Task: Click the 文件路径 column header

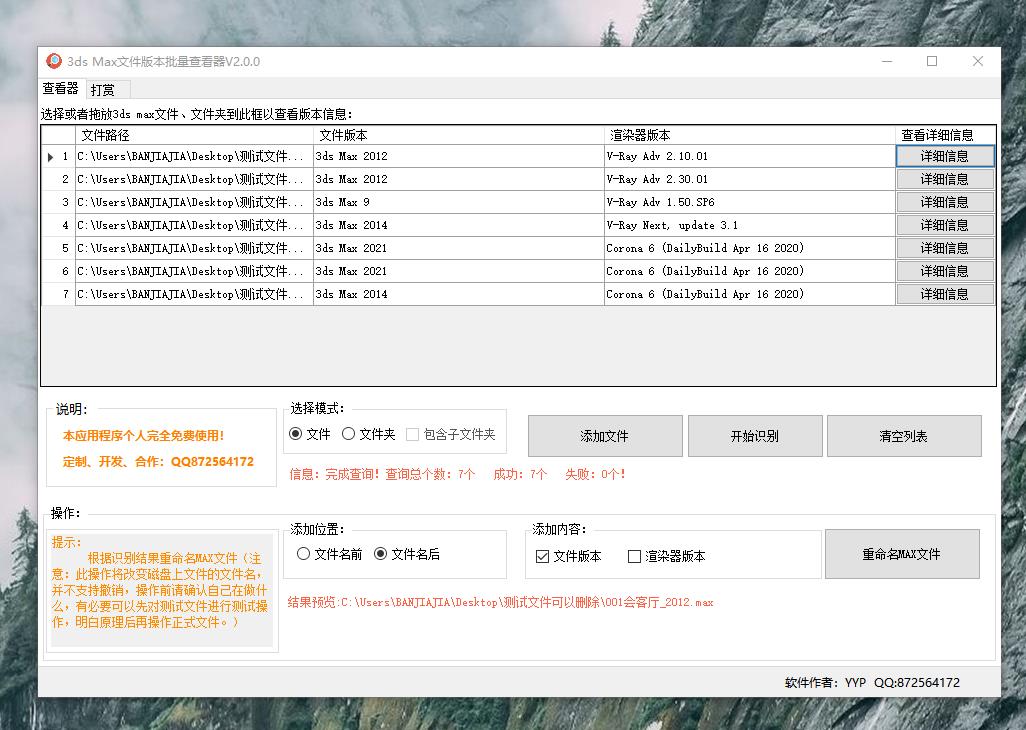Action: pyautogui.click(x=194, y=135)
